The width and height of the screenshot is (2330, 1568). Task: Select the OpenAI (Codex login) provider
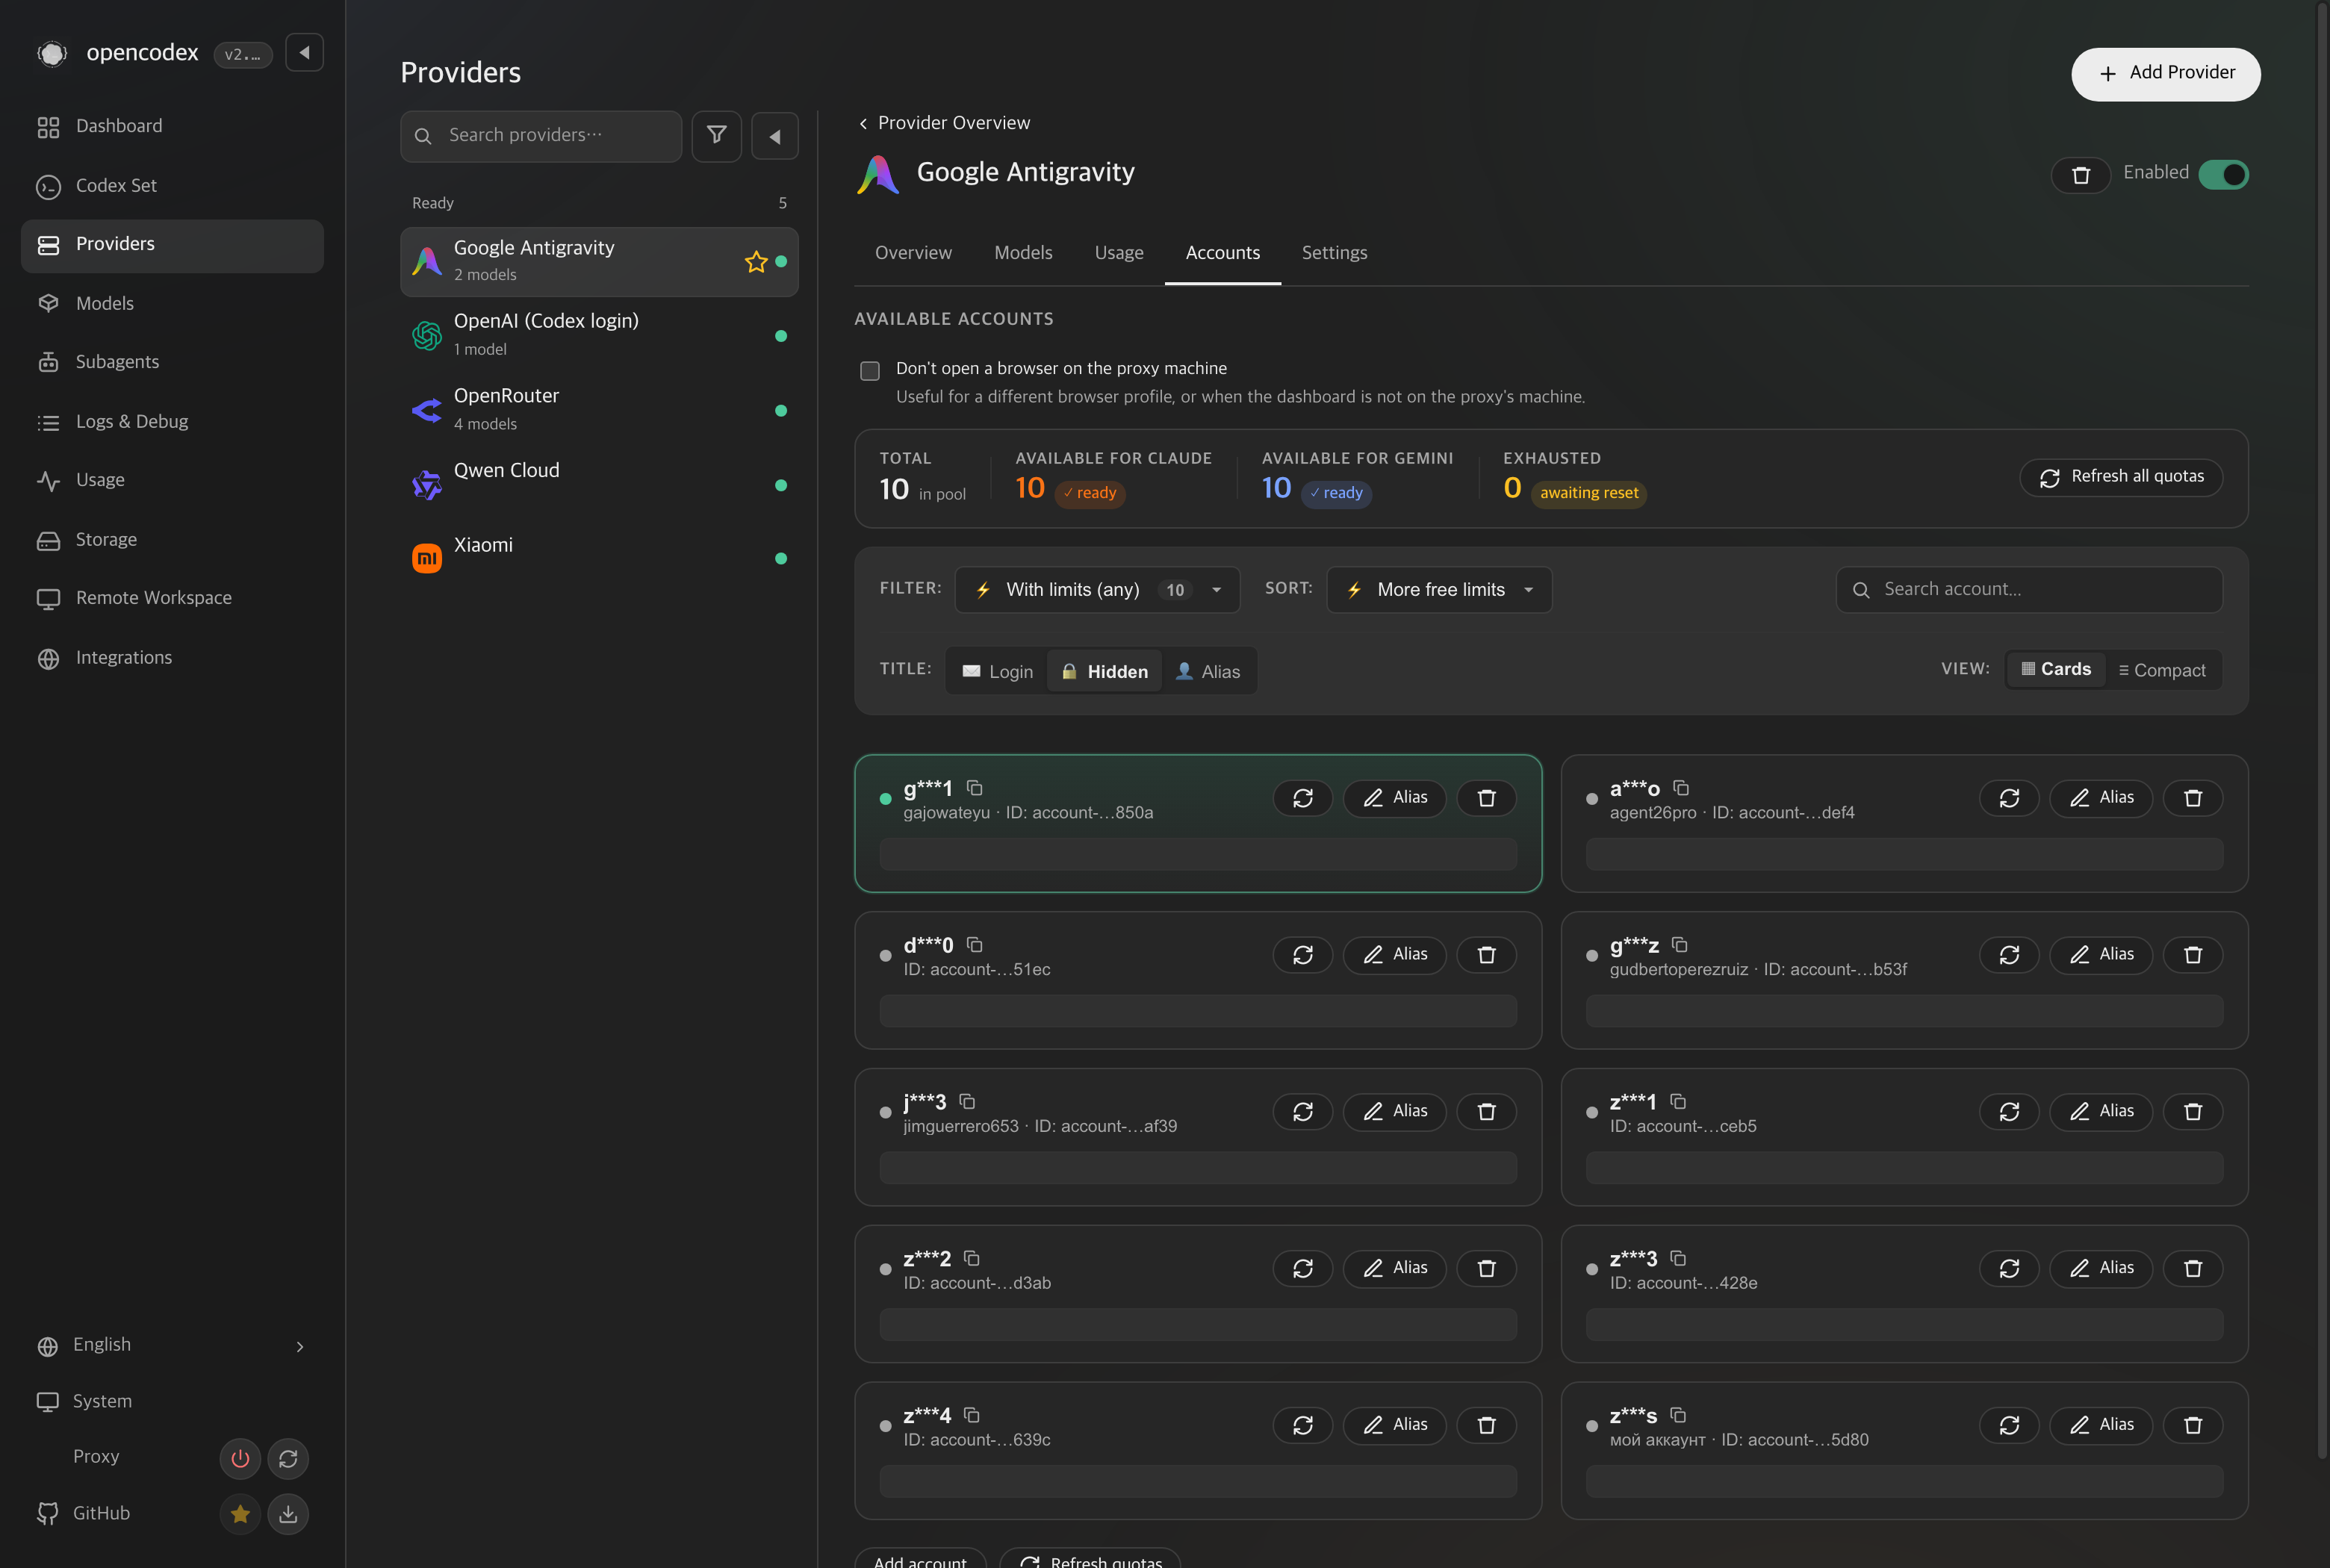(599, 335)
